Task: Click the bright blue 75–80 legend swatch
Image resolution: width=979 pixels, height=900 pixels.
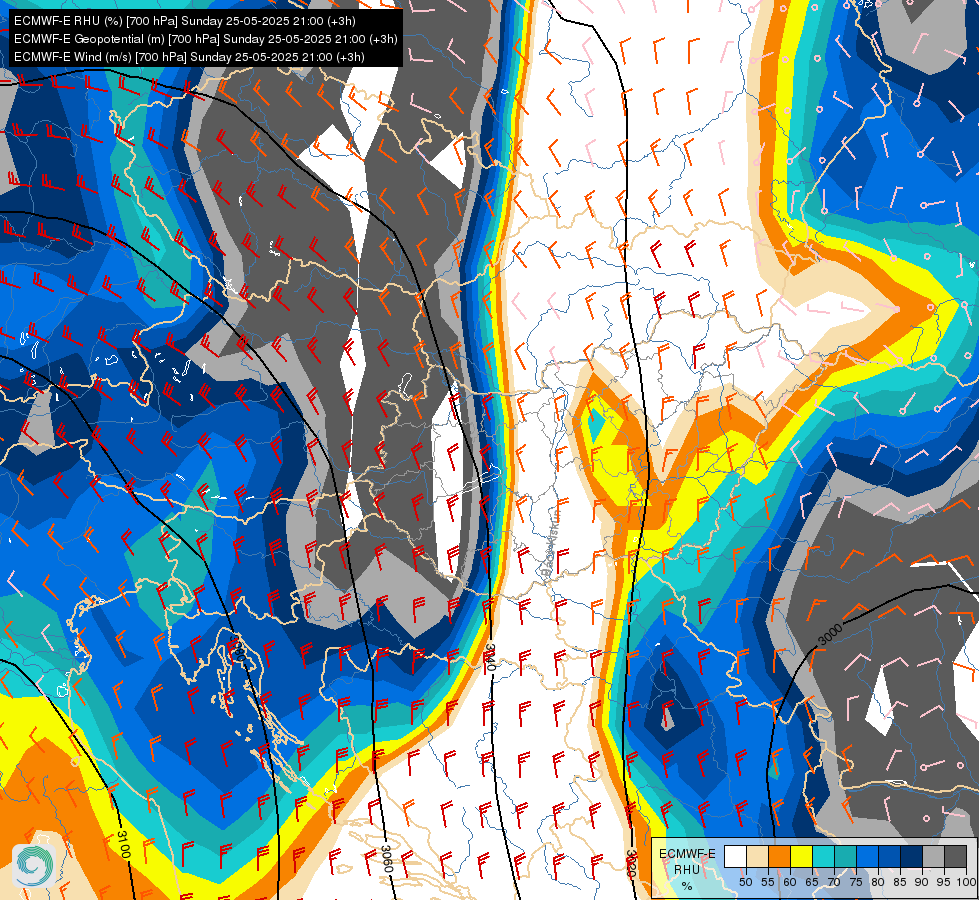Action: pyautogui.click(x=867, y=856)
